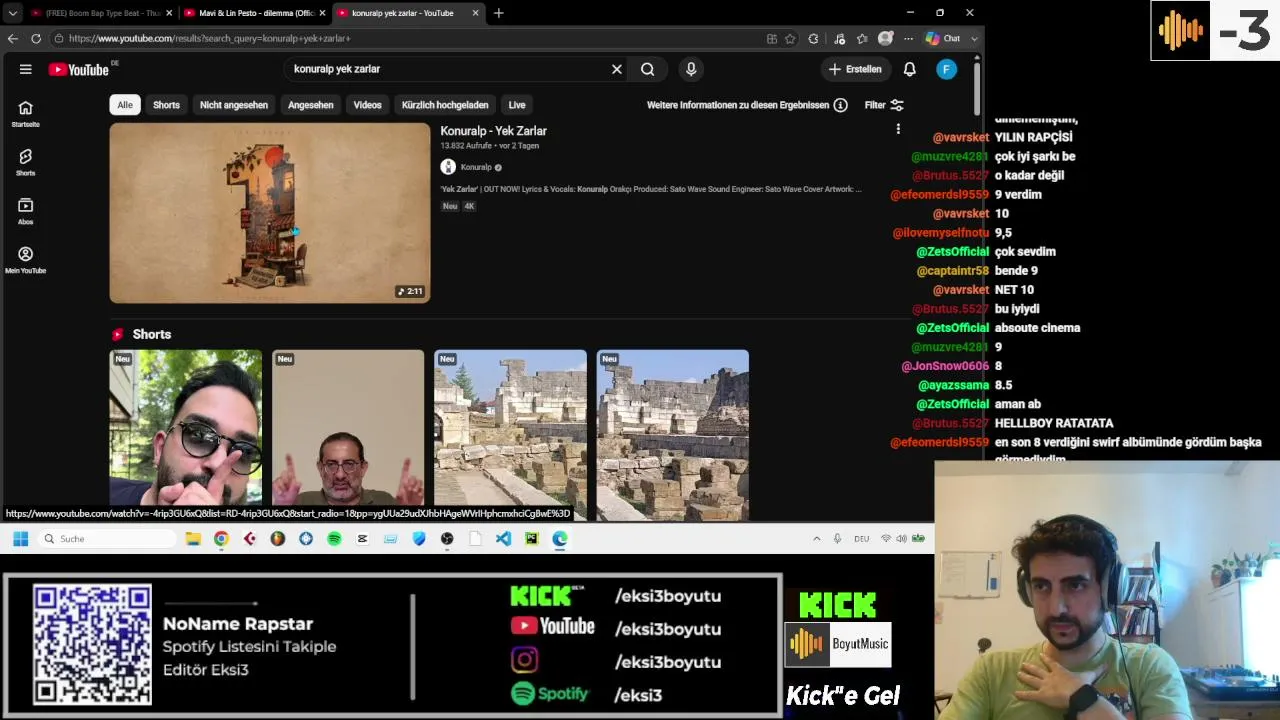The width and height of the screenshot is (1280, 720).
Task: Go to the YouTube home logo
Action: [78, 69]
